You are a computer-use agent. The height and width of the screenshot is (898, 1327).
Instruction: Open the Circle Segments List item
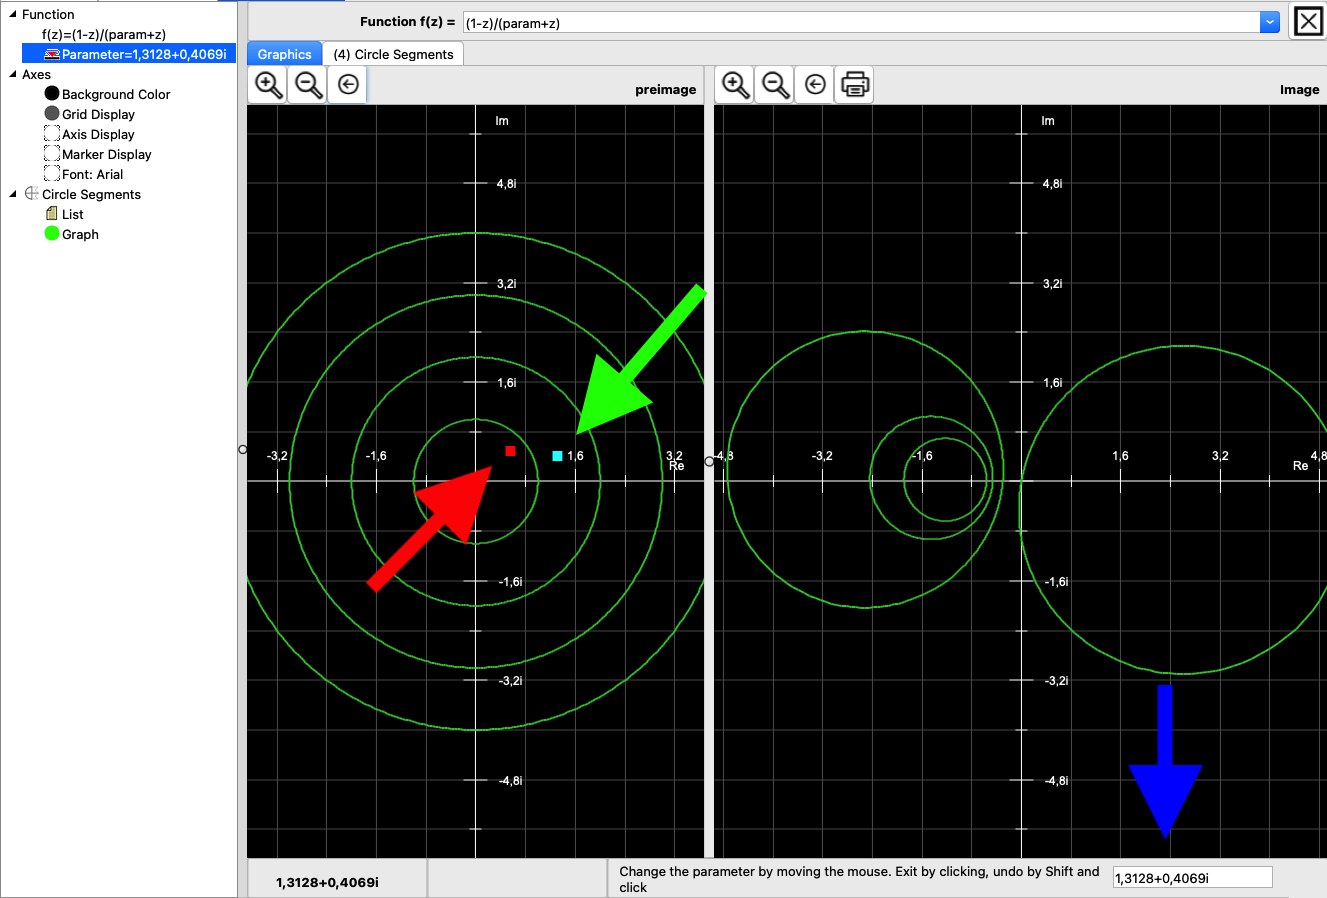[x=72, y=214]
